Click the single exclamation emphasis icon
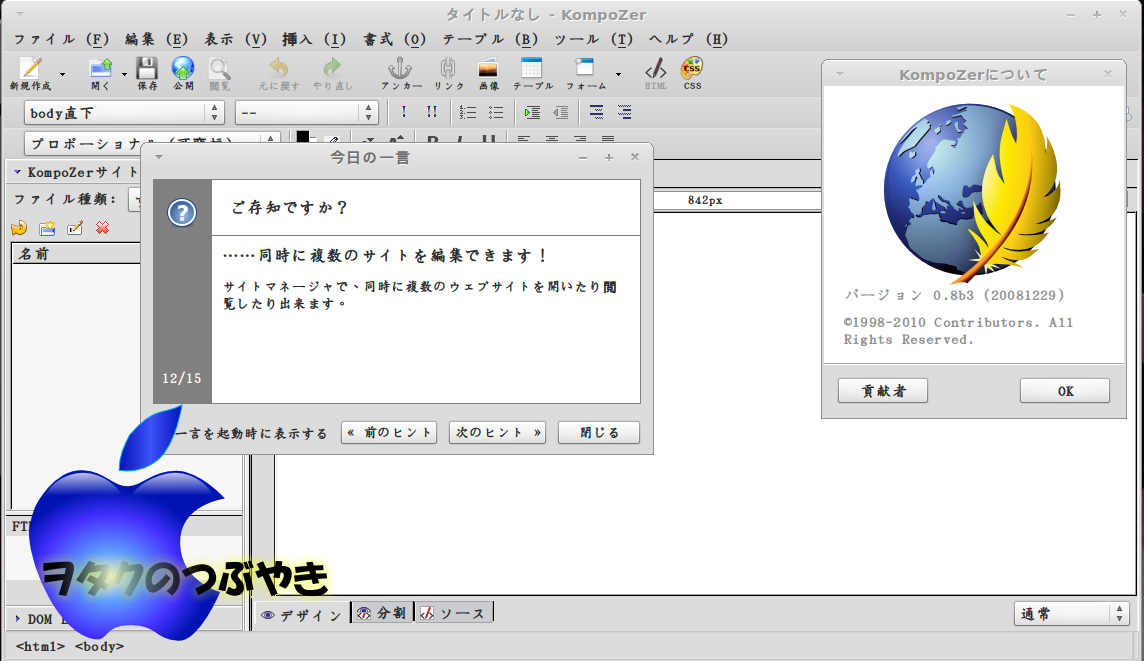This screenshot has width=1144, height=661. click(403, 112)
